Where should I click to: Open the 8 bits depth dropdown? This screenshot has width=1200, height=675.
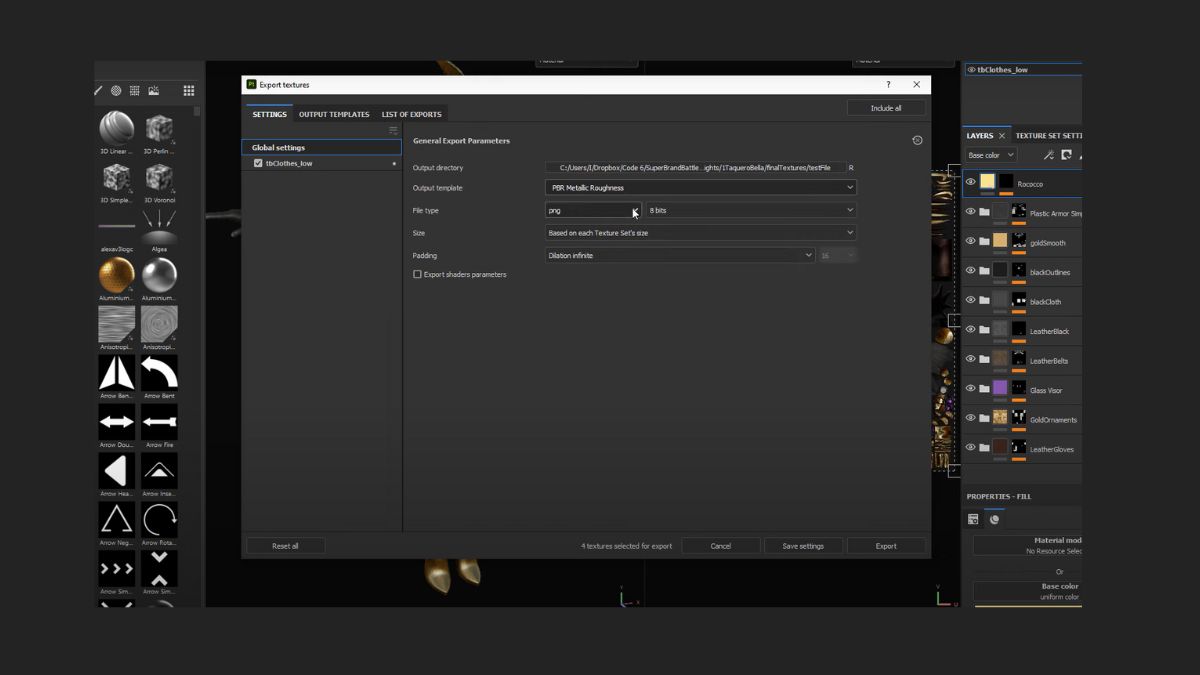[x=751, y=210]
